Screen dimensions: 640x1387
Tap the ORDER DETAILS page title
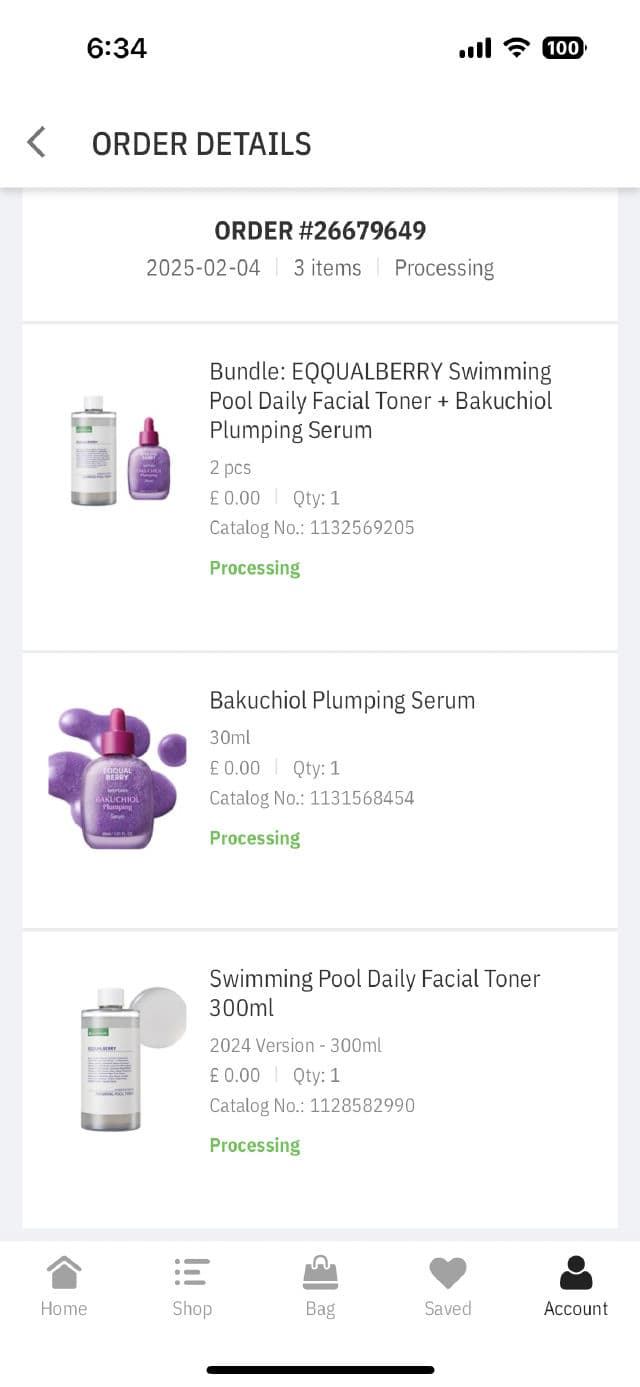(201, 144)
